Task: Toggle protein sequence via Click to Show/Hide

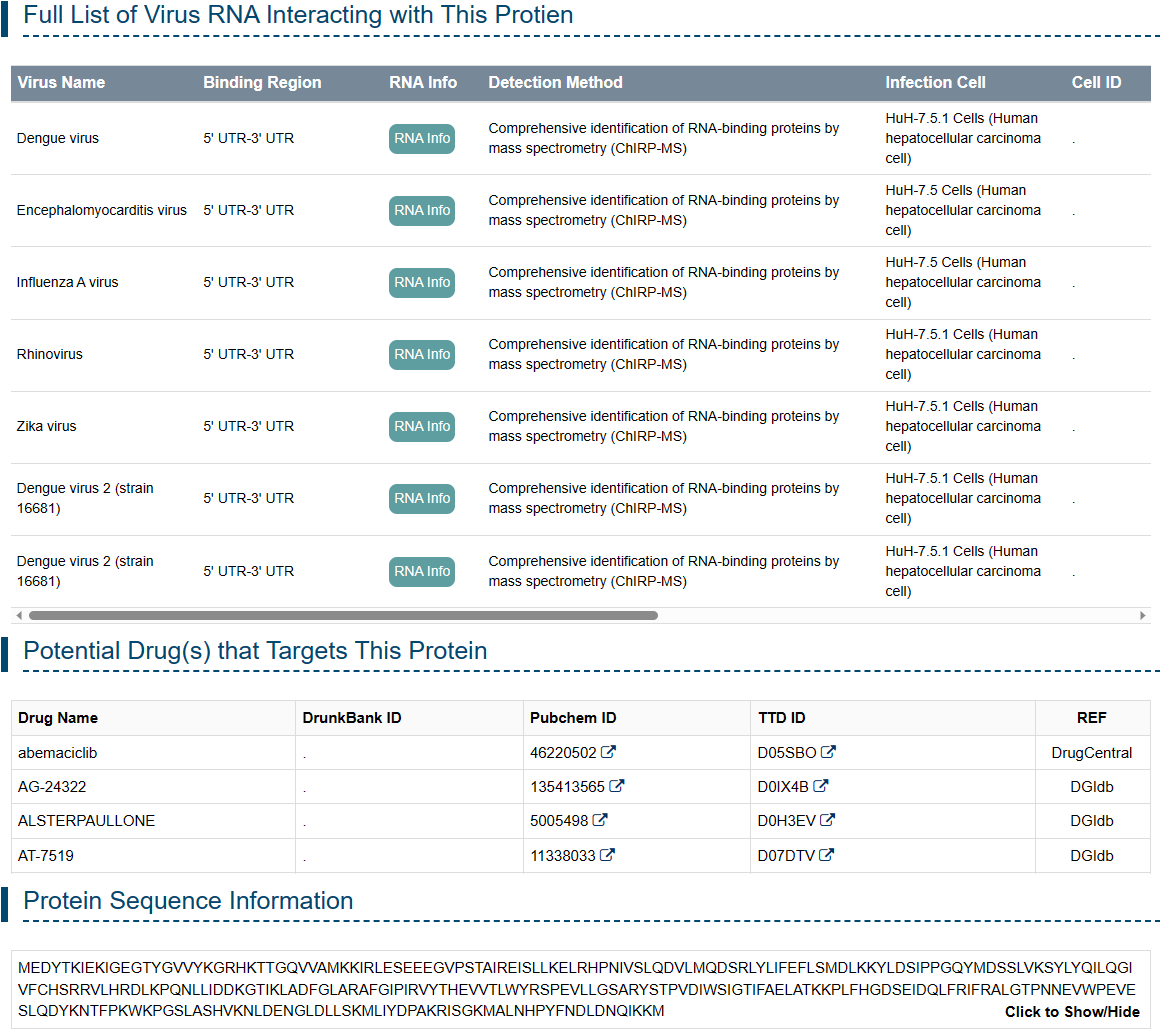Action: [x=1072, y=1012]
